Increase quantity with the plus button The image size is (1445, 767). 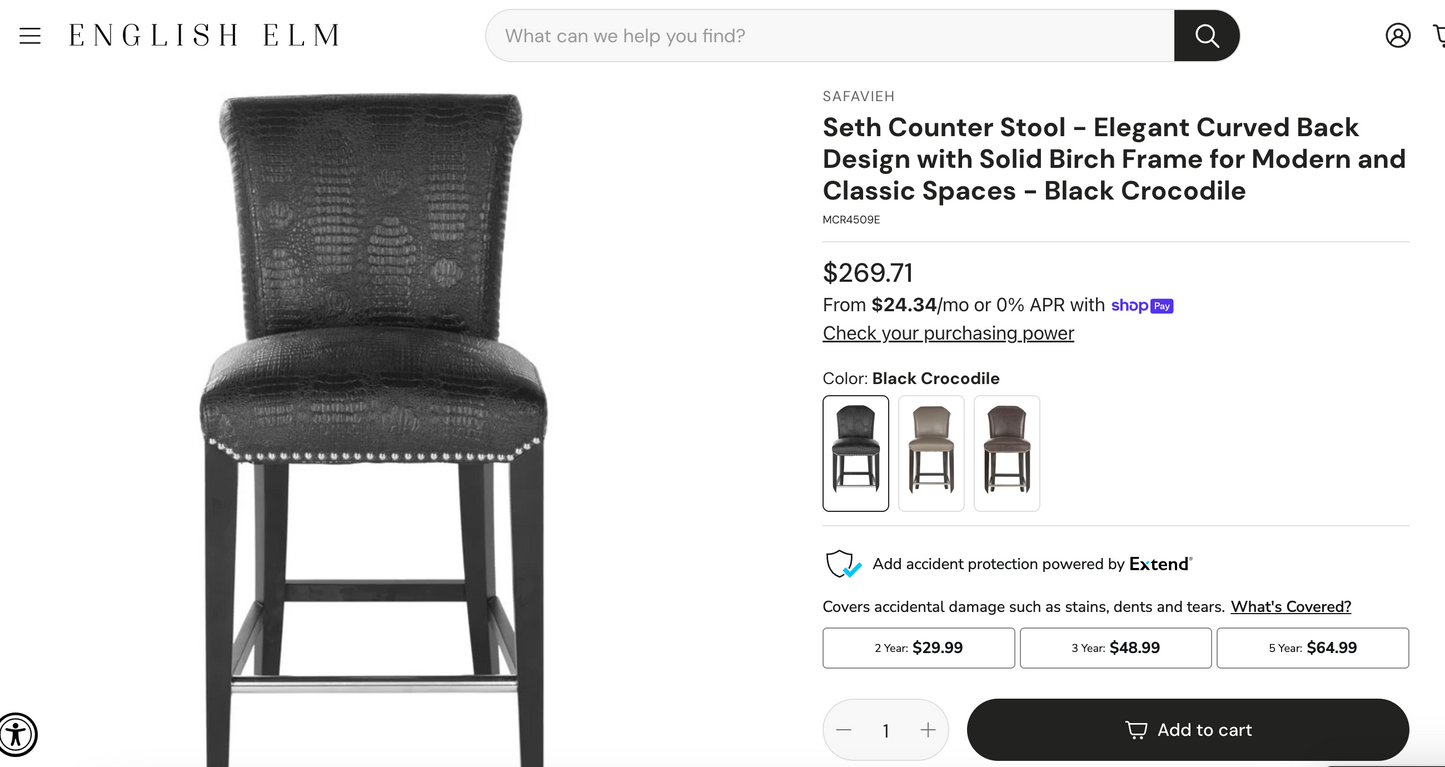tap(927, 730)
